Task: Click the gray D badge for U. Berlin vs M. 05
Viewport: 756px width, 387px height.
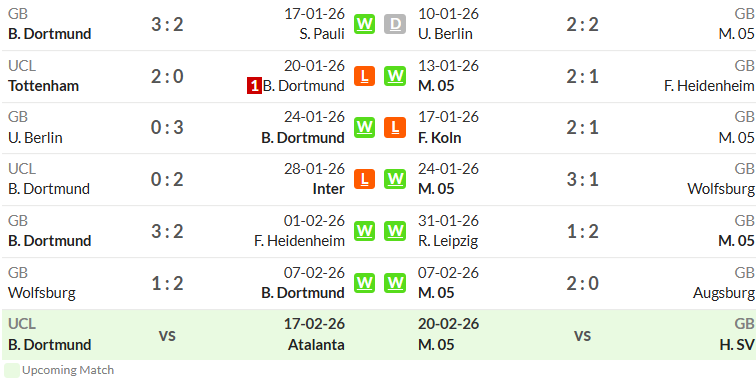Action: click(x=395, y=24)
